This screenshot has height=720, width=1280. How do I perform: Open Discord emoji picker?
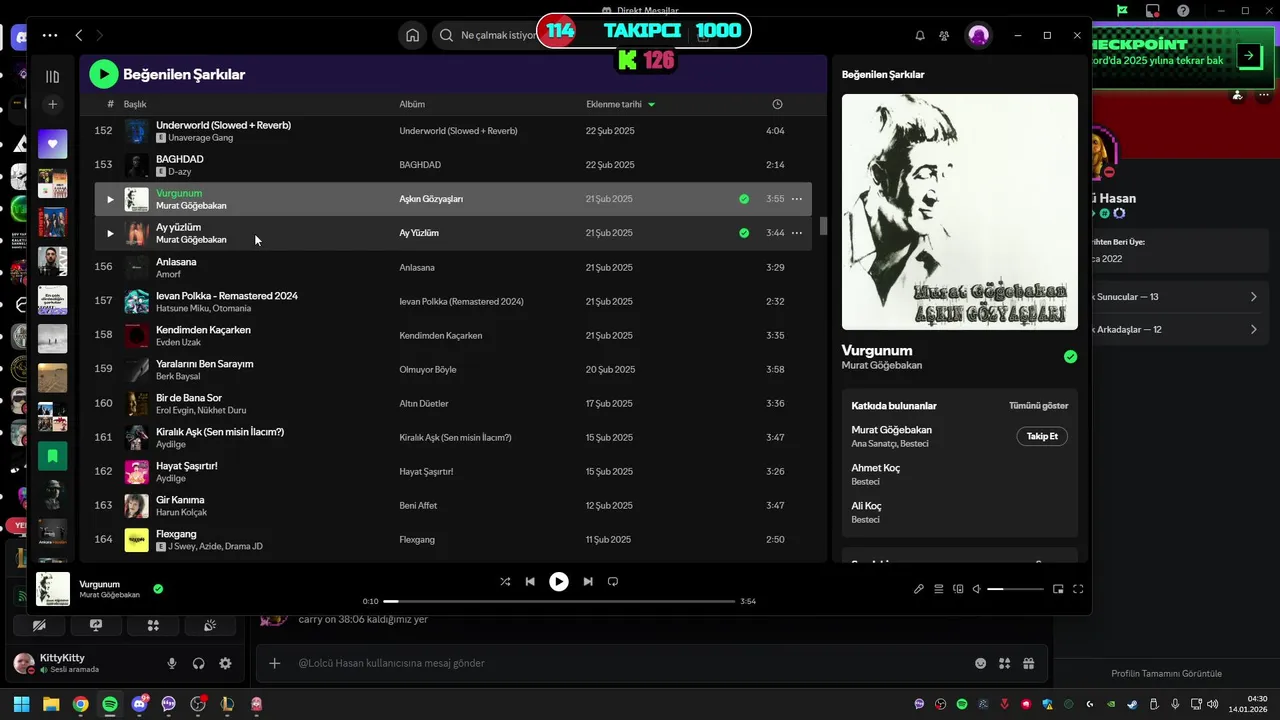(x=980, y=663)
